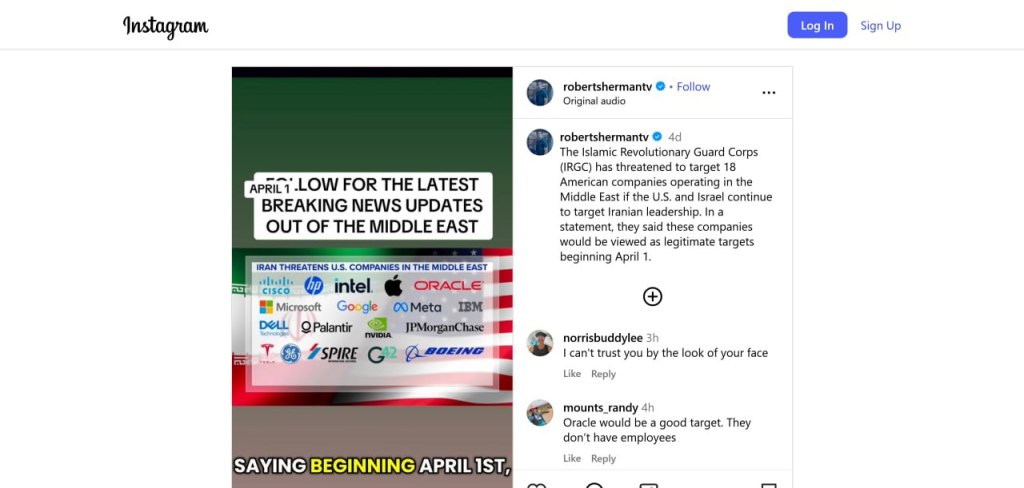This screenshot has height=488, width=1024.
Task: View norrisbuddylee's profile picture
Action: 540,343
